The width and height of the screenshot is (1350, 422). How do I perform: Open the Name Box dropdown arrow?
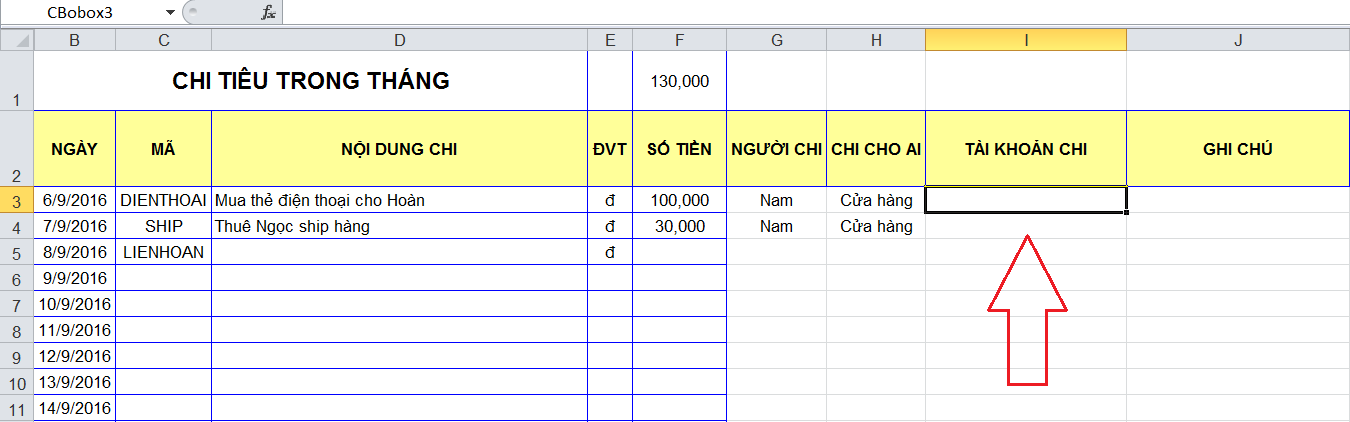[169, 13]
